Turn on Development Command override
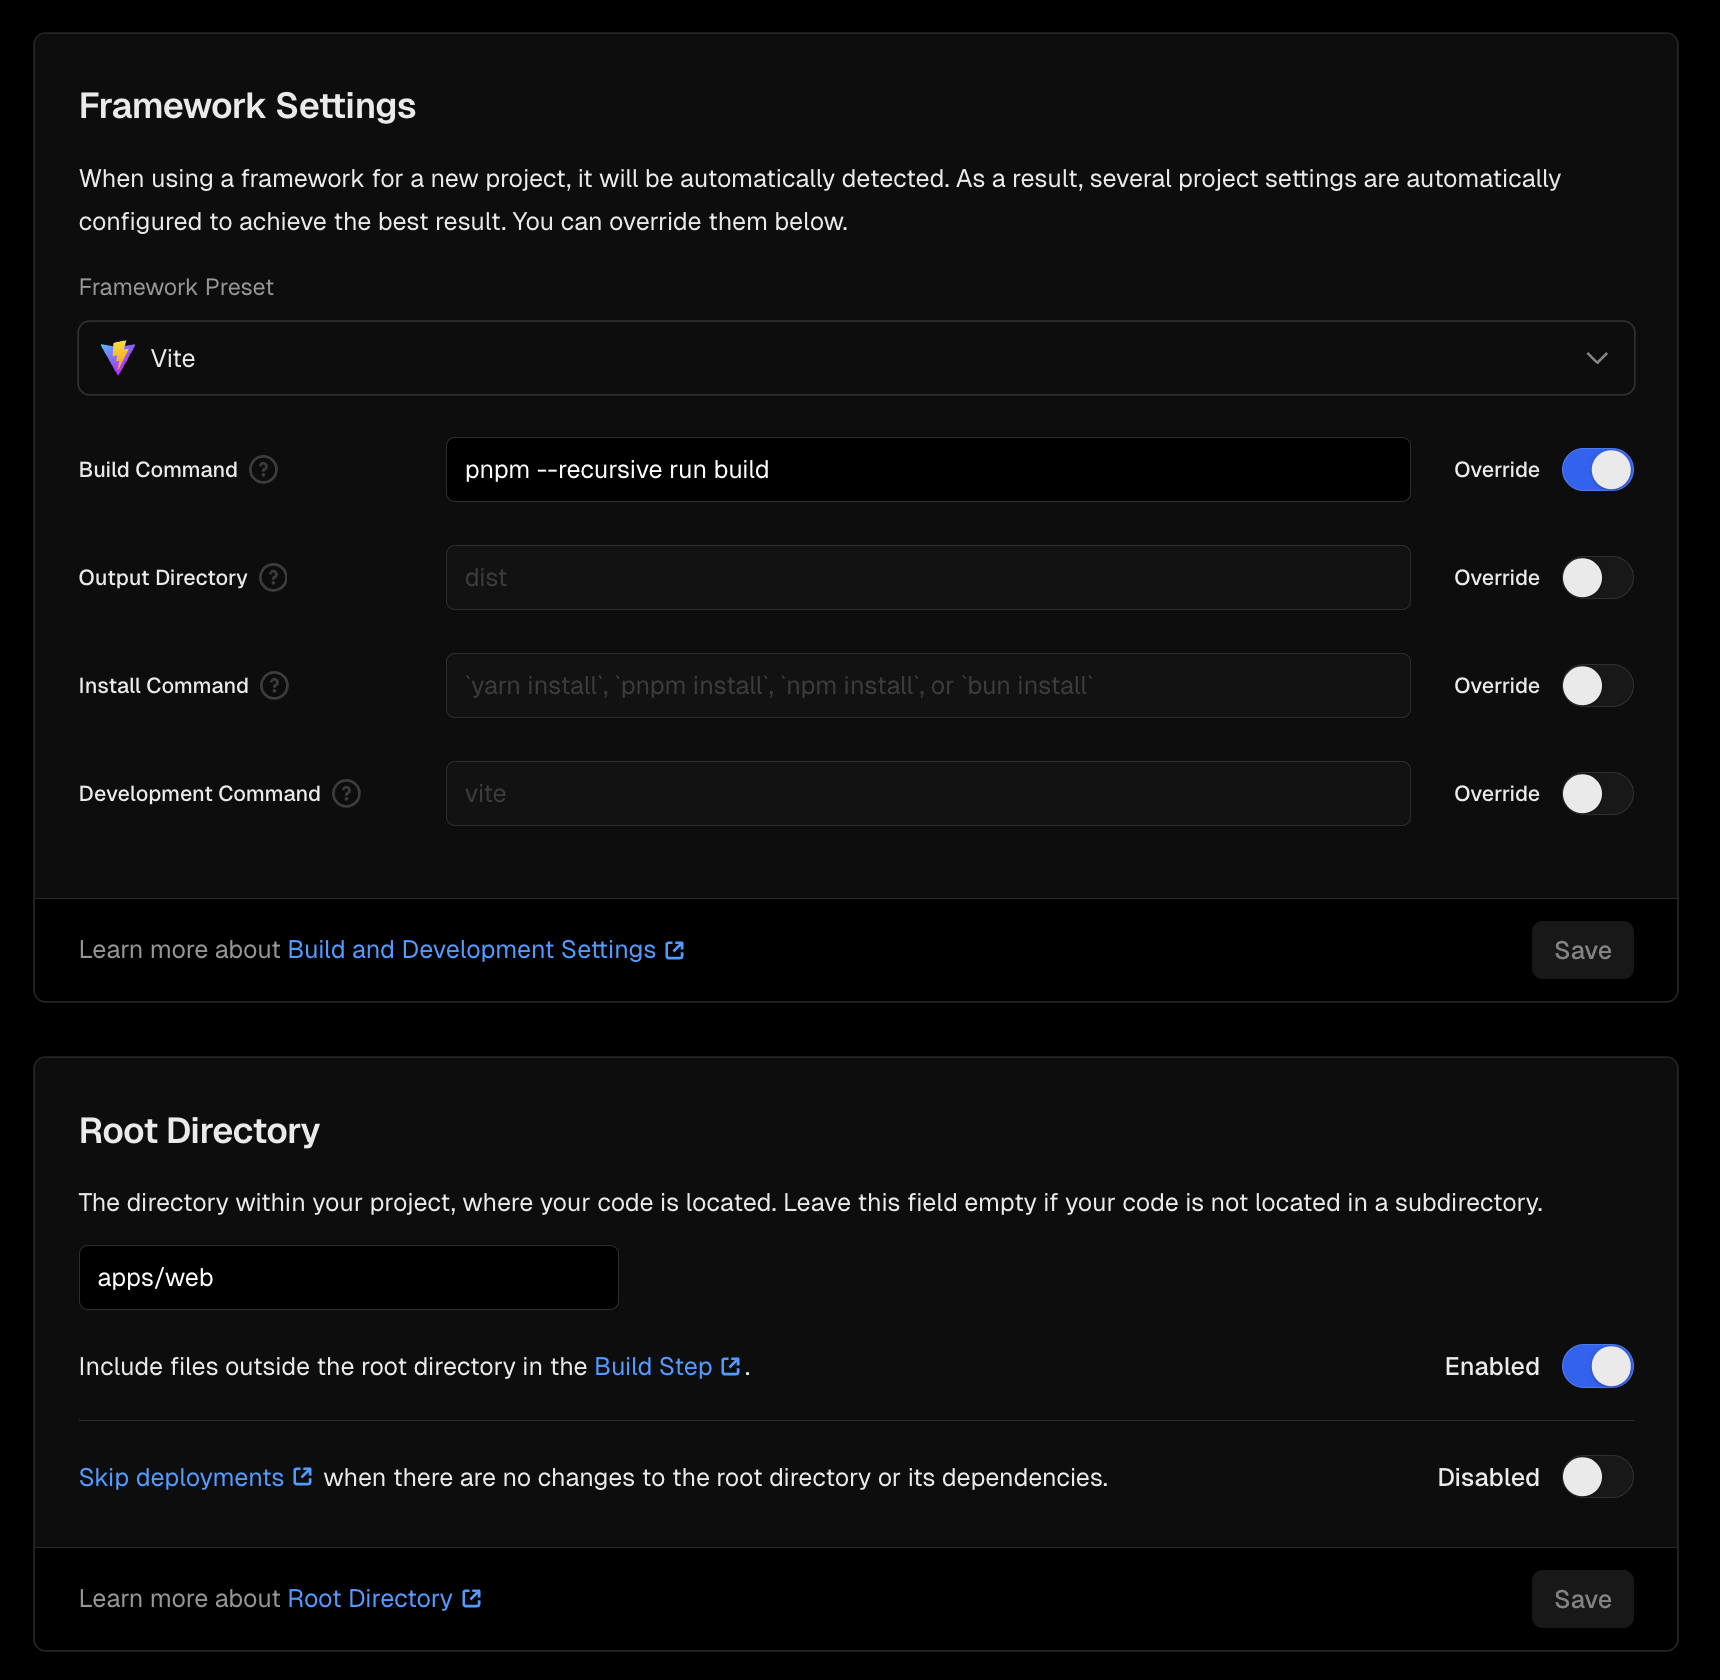 (1597, 794)
